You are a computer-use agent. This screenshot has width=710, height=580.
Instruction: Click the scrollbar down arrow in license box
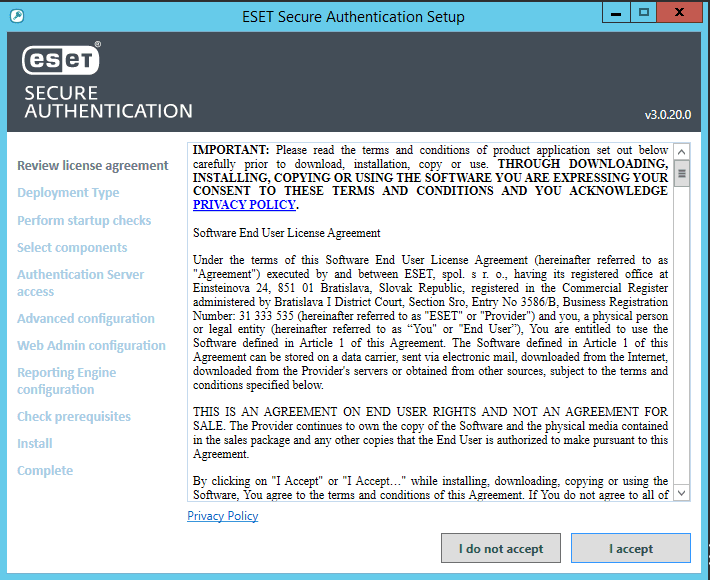click(681, 493)
